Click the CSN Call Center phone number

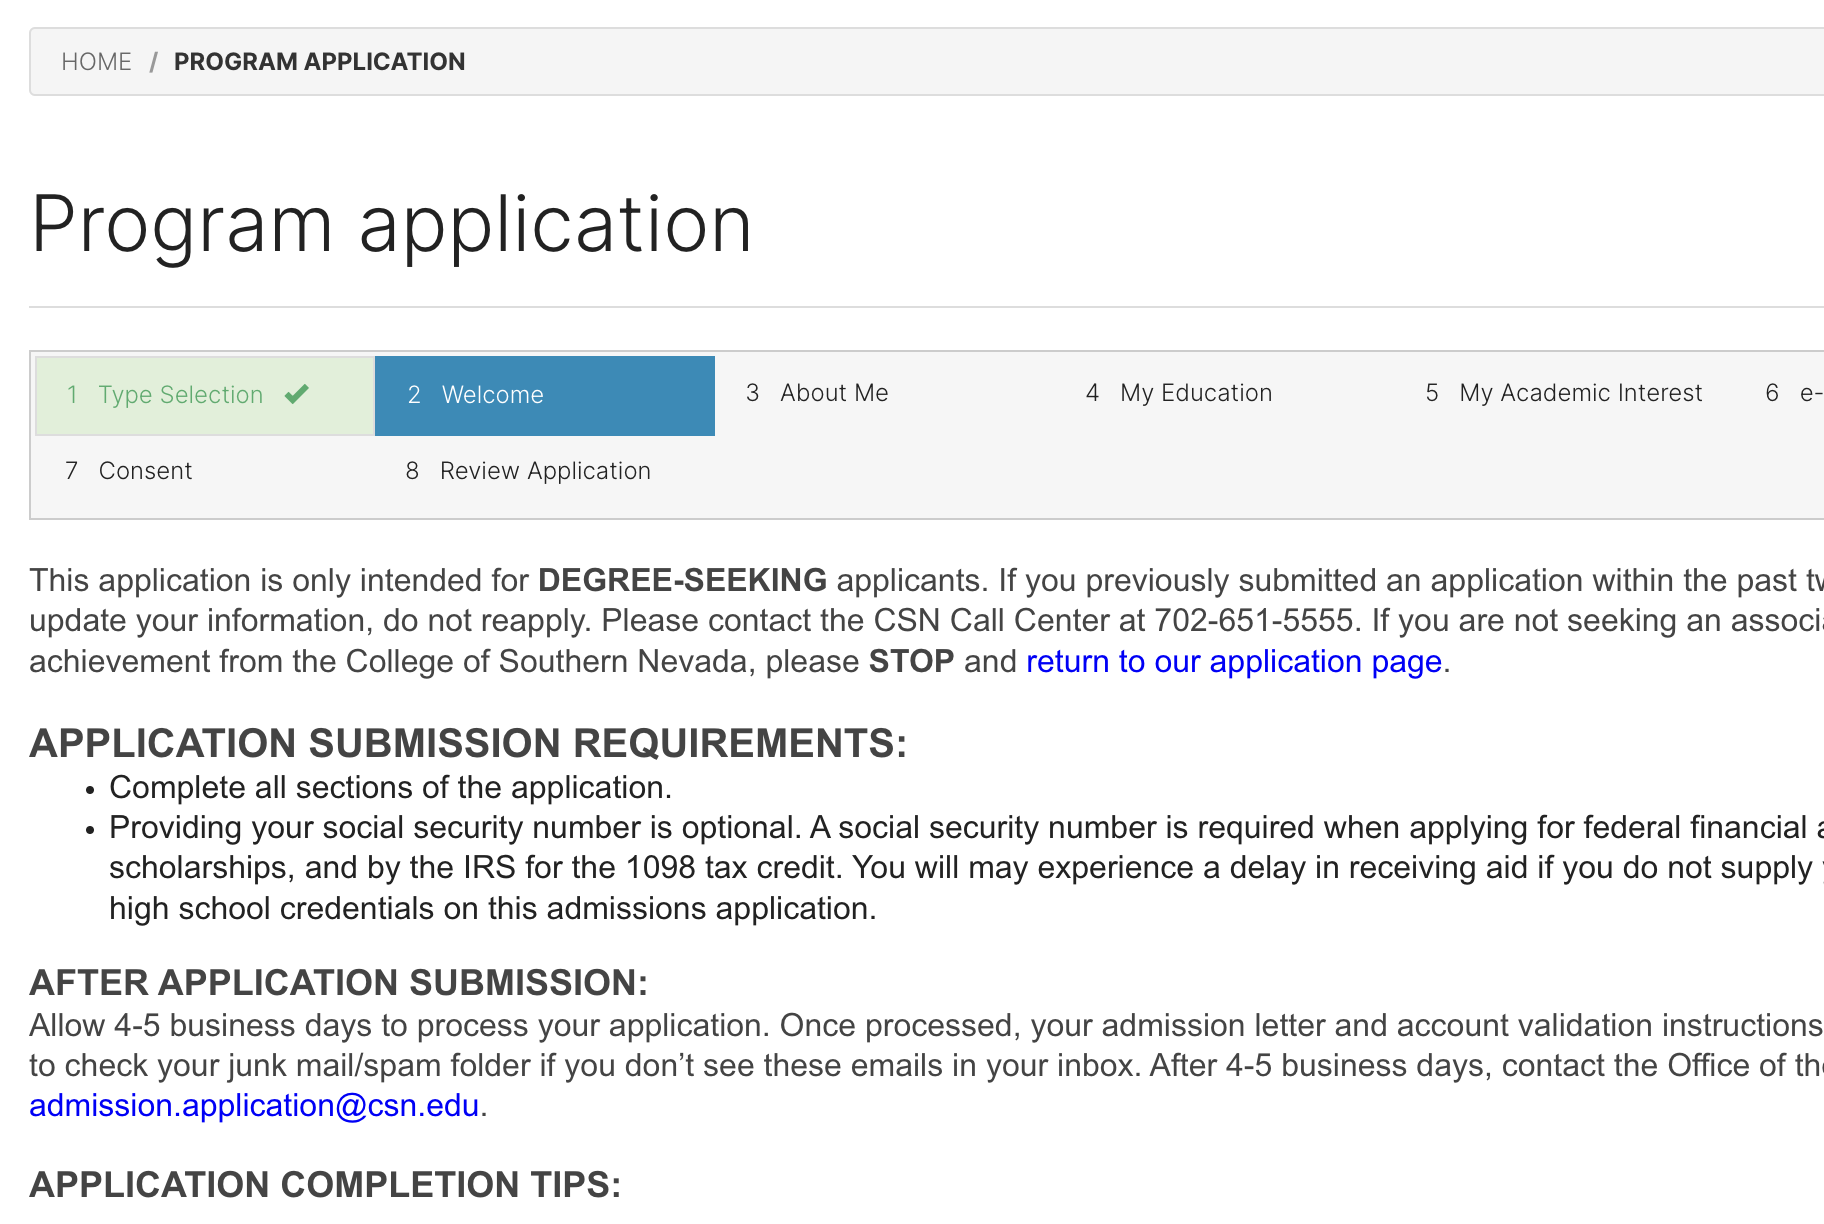click(1253, 621)
